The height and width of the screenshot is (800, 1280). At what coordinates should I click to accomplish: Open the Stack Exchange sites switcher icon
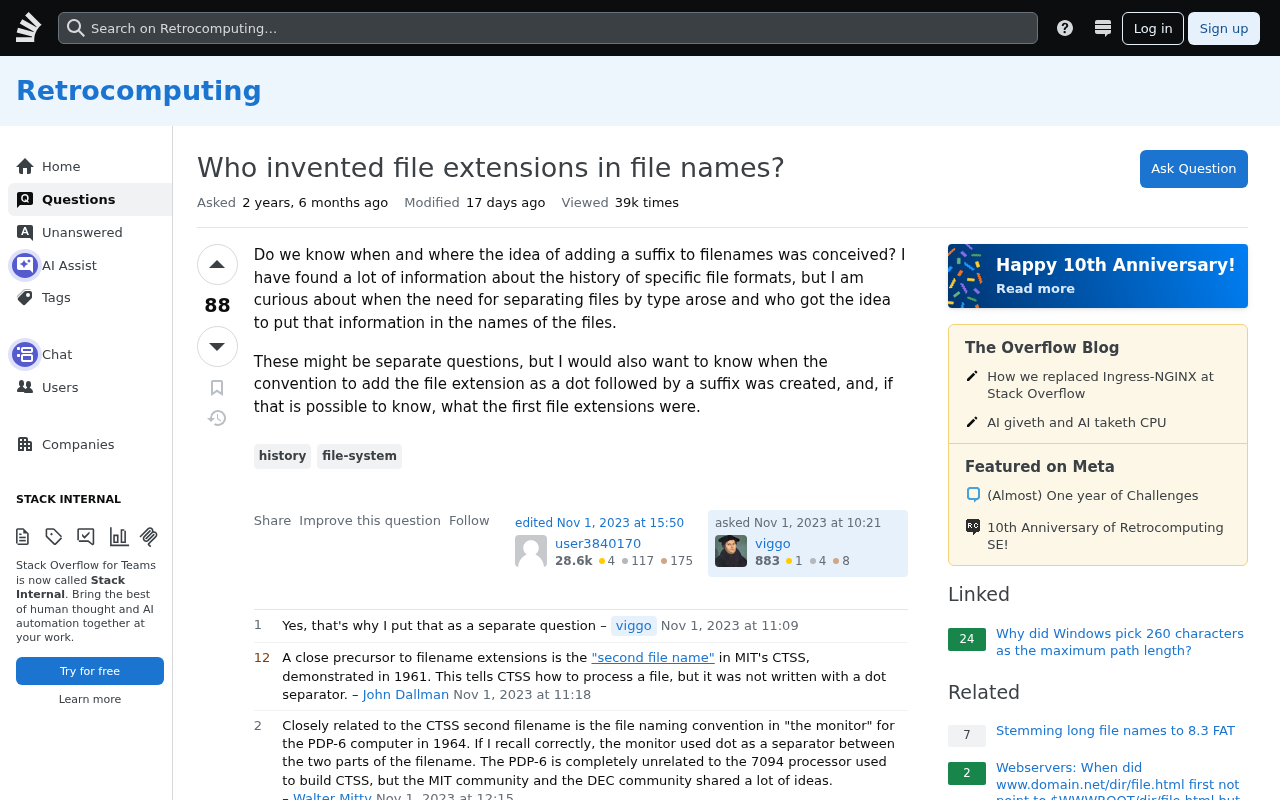1103,28
